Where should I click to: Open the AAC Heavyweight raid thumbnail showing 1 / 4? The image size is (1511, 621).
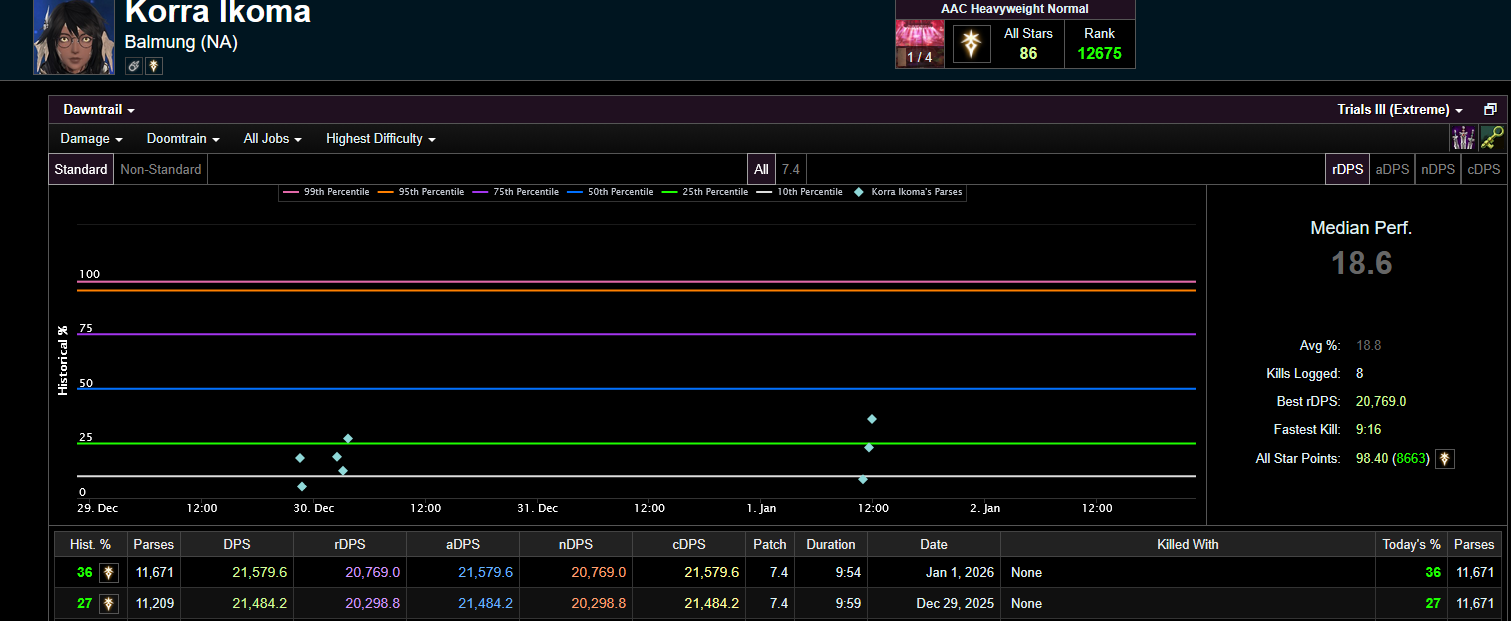click(919, 44)
